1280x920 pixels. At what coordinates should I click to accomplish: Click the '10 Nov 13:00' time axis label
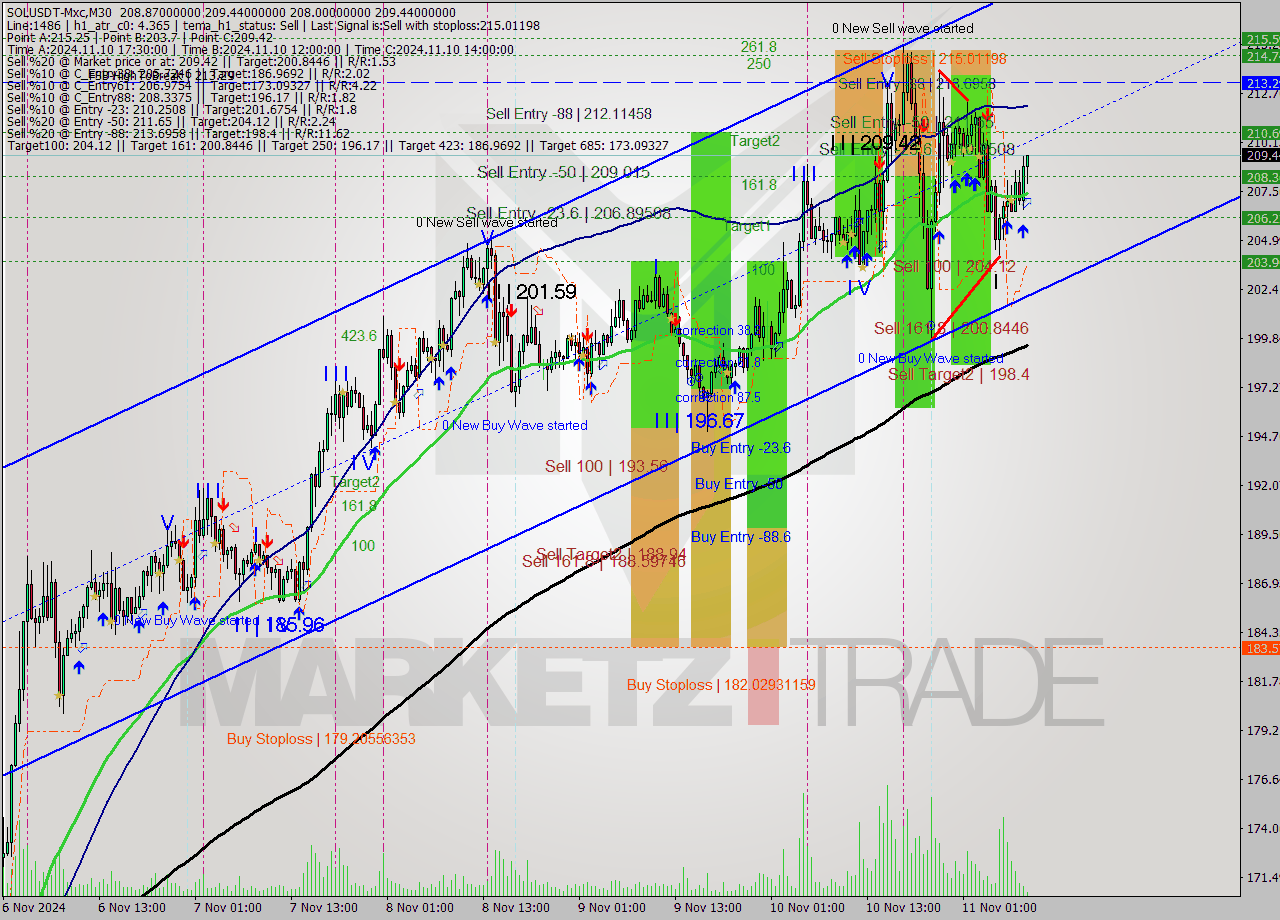click(x=903, y=908)
